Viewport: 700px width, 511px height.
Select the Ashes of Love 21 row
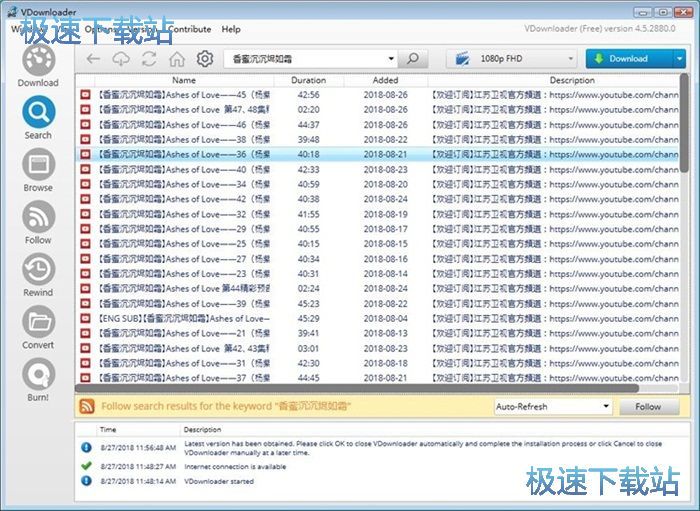pyautogui.click(x=378, y=333)
